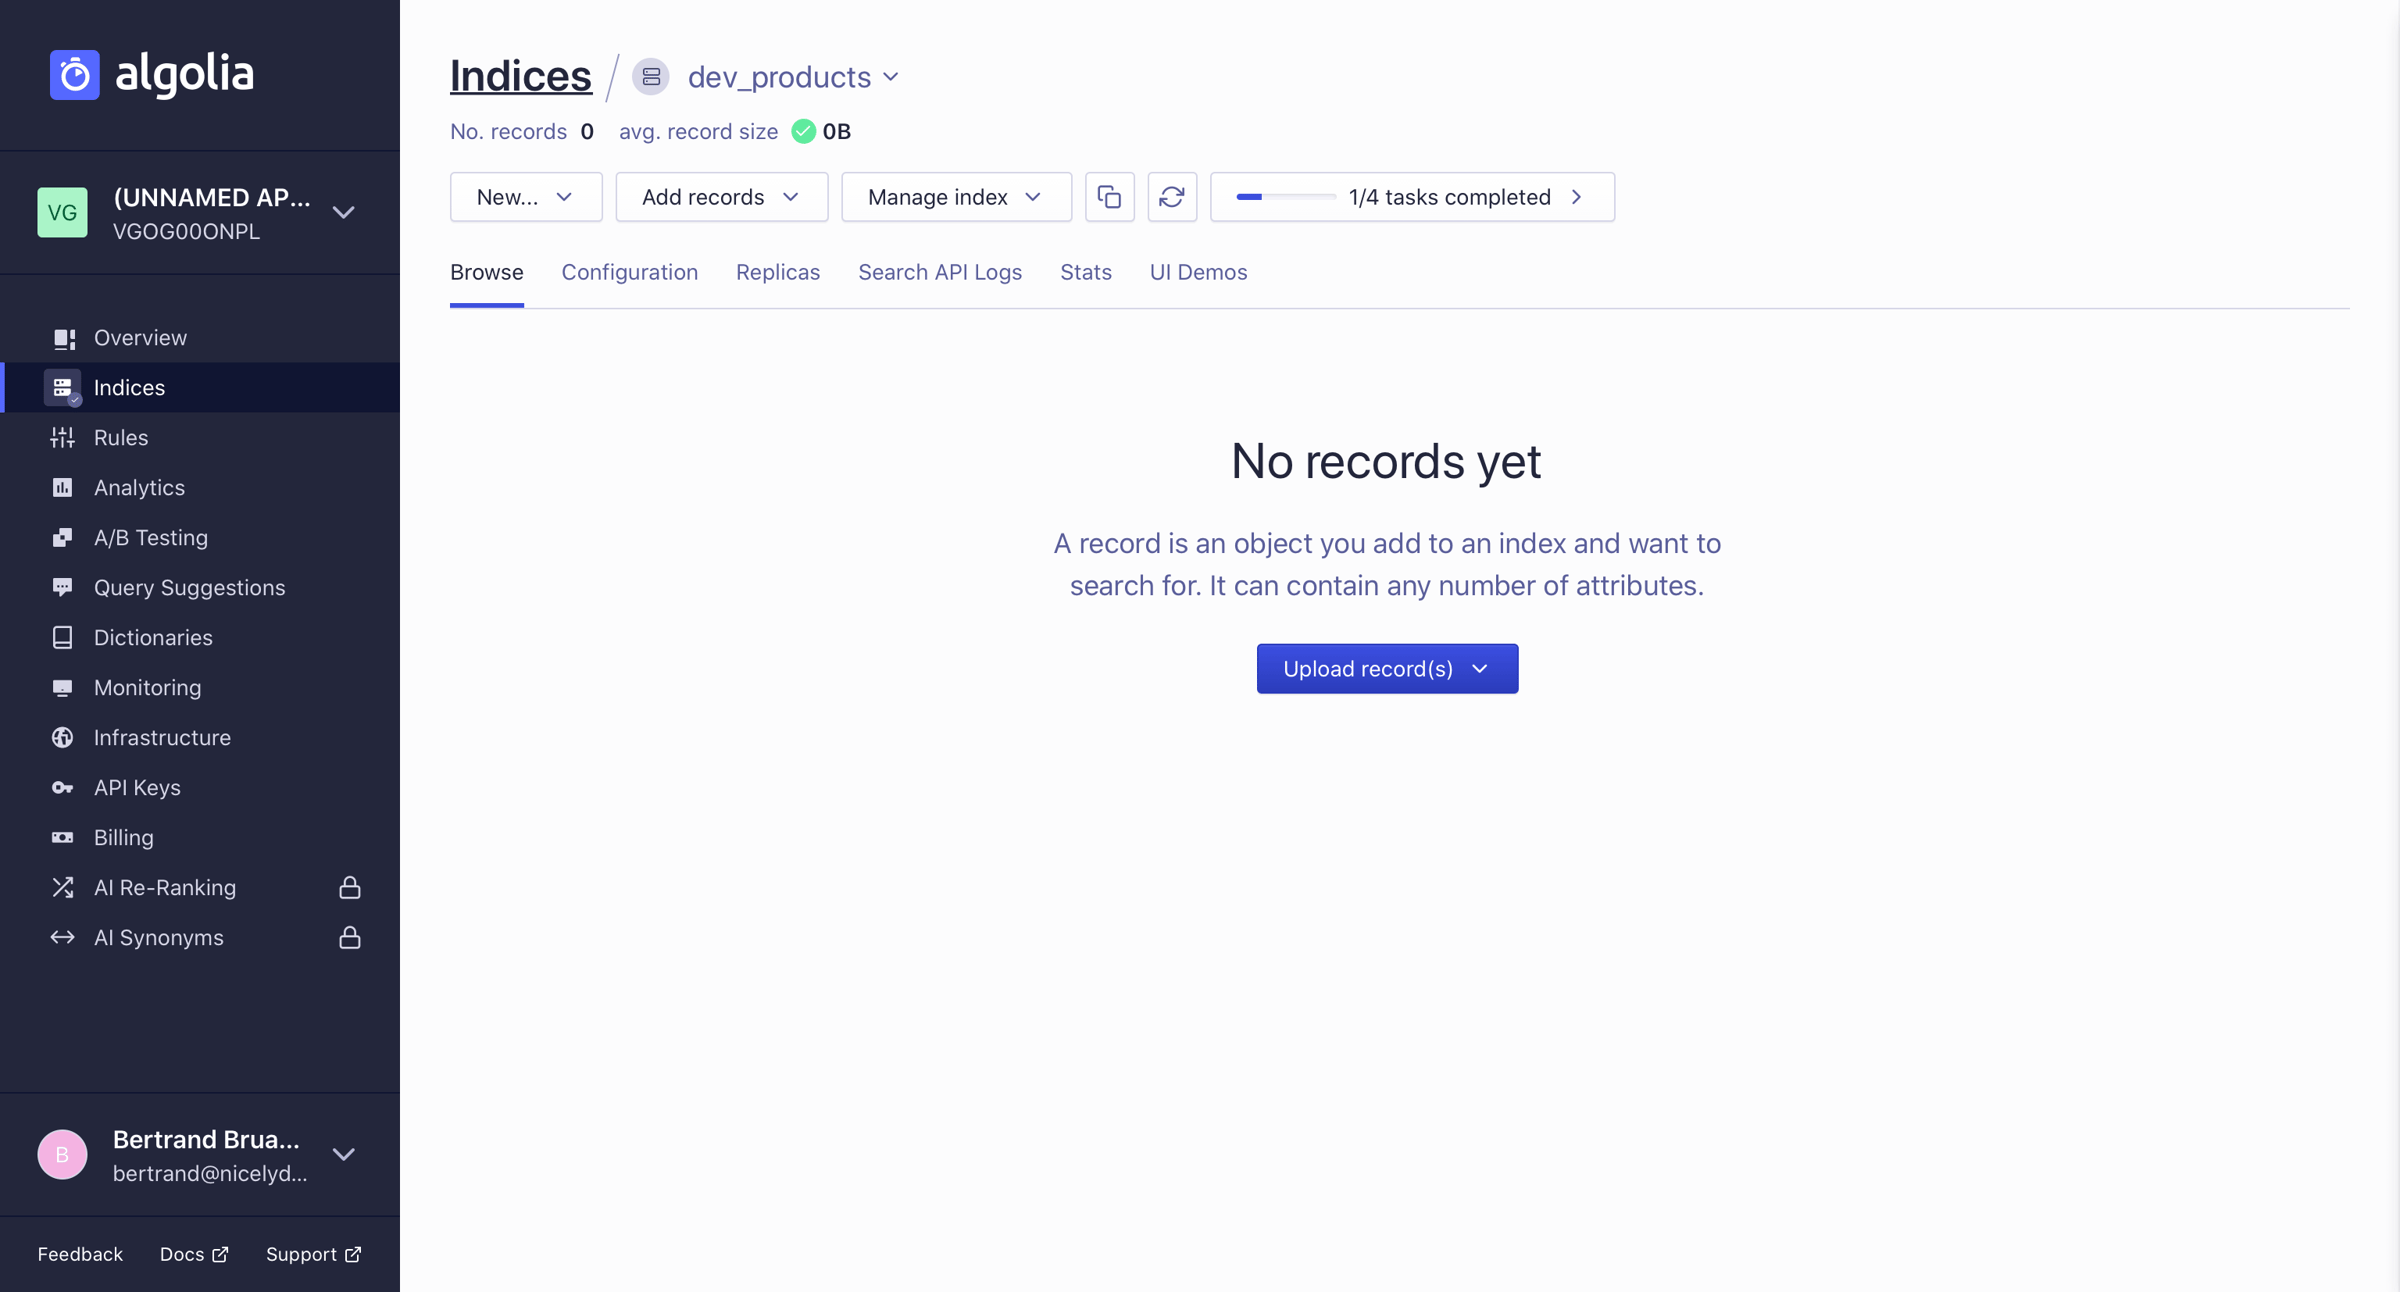The height and width of the screenshot is (1292, 2400).
Task: Click the avg. record size label
Action: coord(698,131)
